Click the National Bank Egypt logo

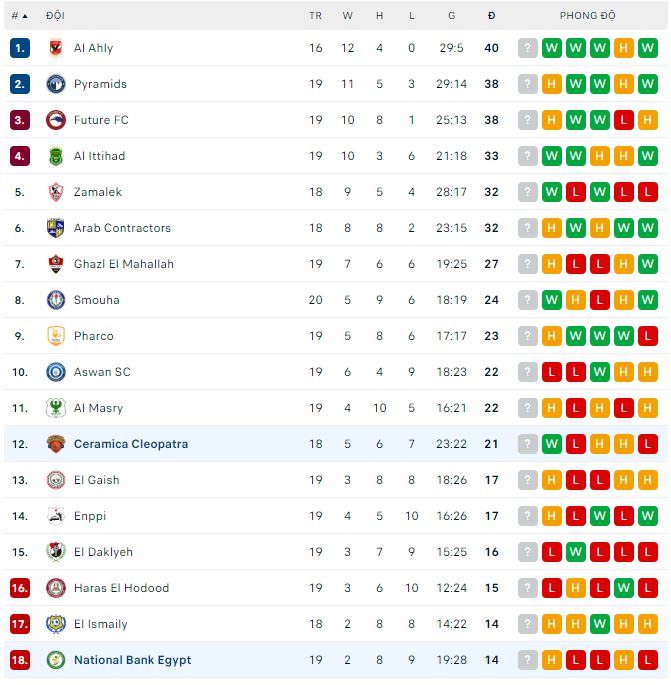pyautogui.click(x=56, y=660)
